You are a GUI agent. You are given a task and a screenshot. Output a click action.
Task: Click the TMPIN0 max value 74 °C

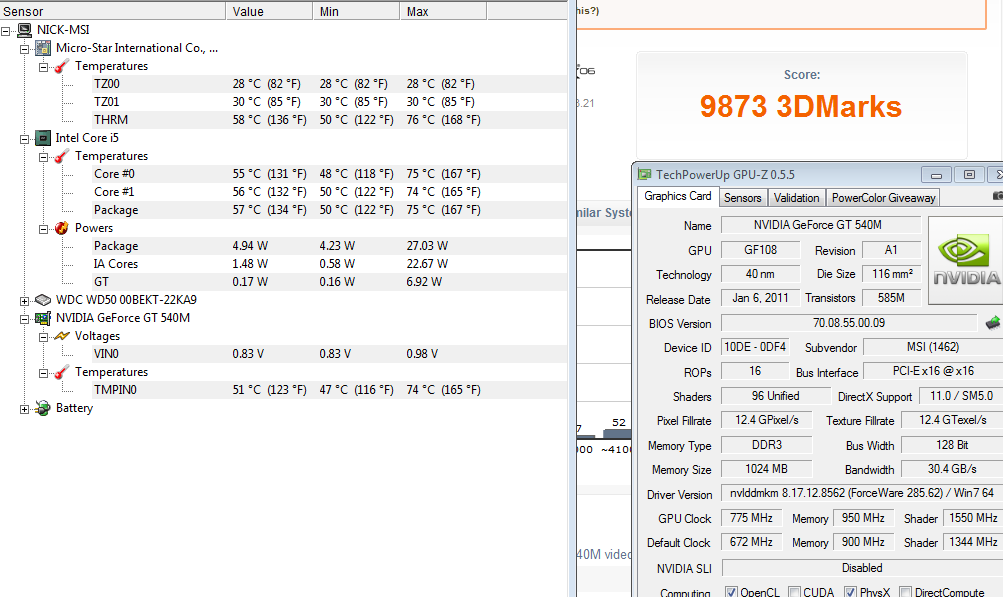click(443, 390)
